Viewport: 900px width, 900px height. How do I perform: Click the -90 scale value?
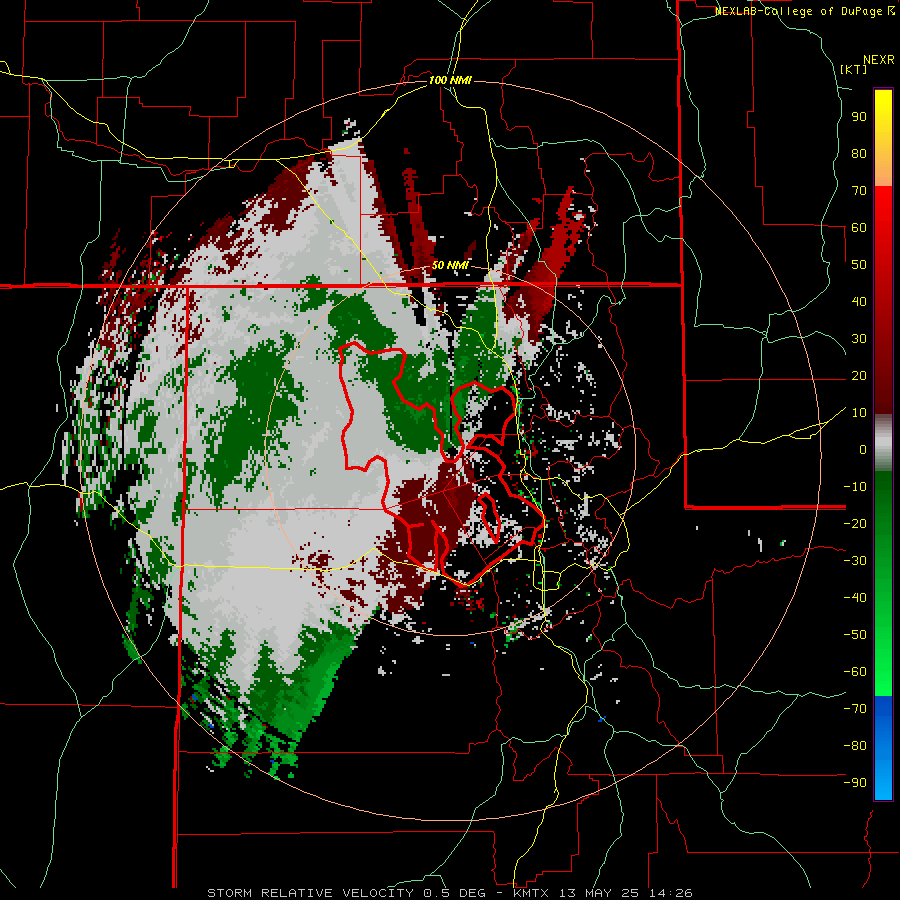[855, 783]
